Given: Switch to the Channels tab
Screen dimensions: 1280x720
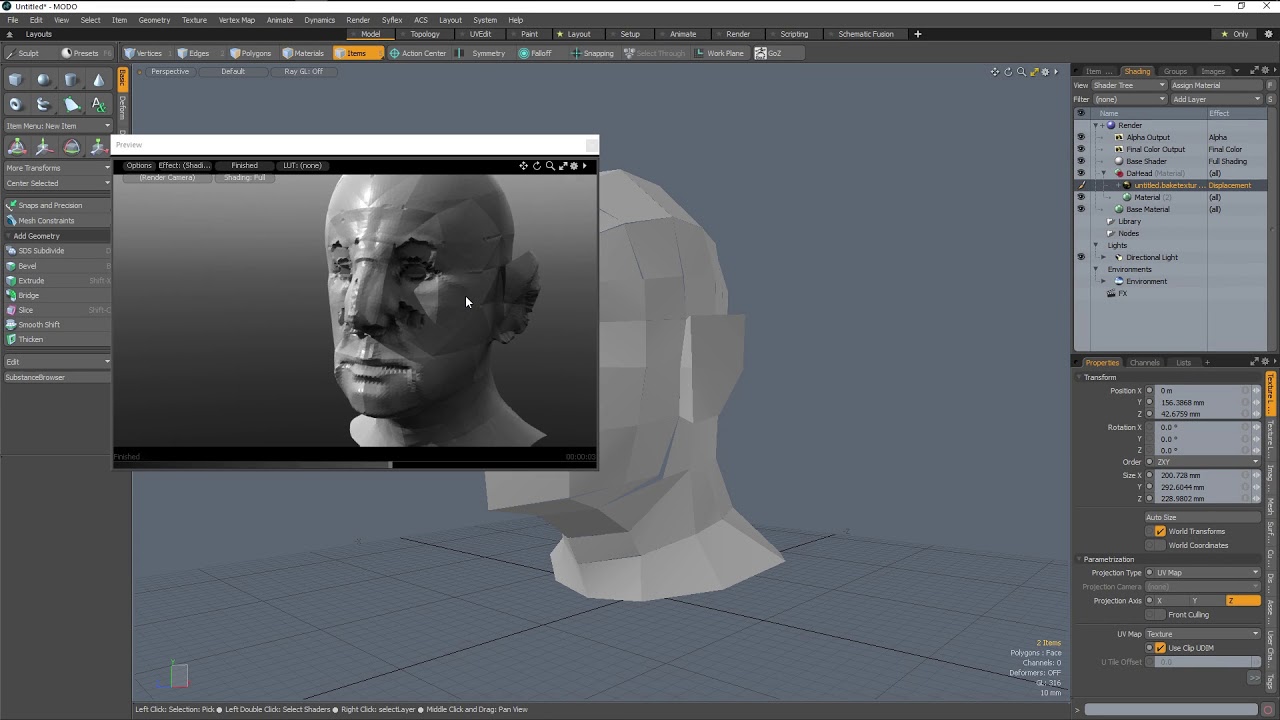Looking at the screenshot, I should (x=1144, y=362).
